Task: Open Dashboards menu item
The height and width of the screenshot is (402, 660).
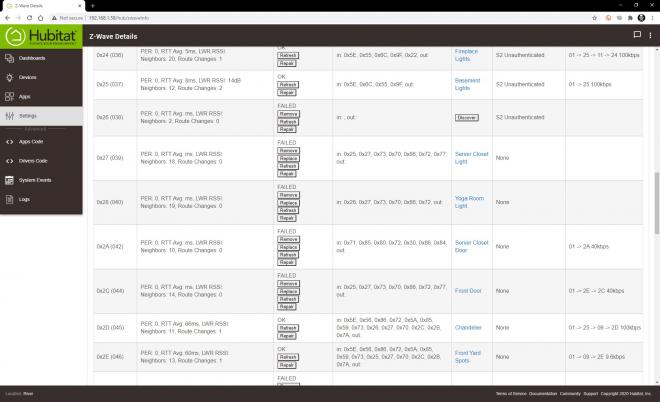Action: click(x=32, y=58)
